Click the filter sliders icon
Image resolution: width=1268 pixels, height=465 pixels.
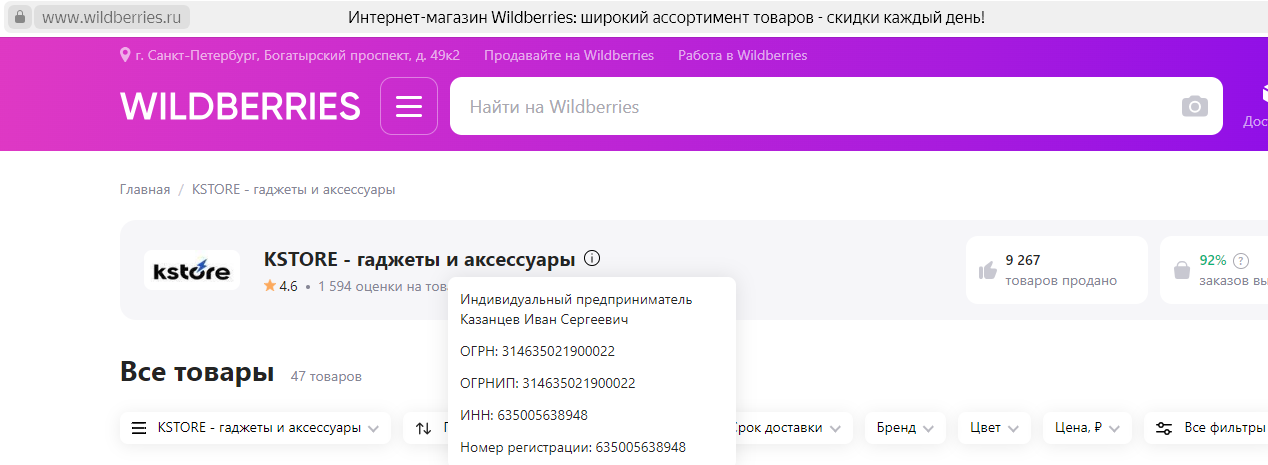(x=1164, y=428)
